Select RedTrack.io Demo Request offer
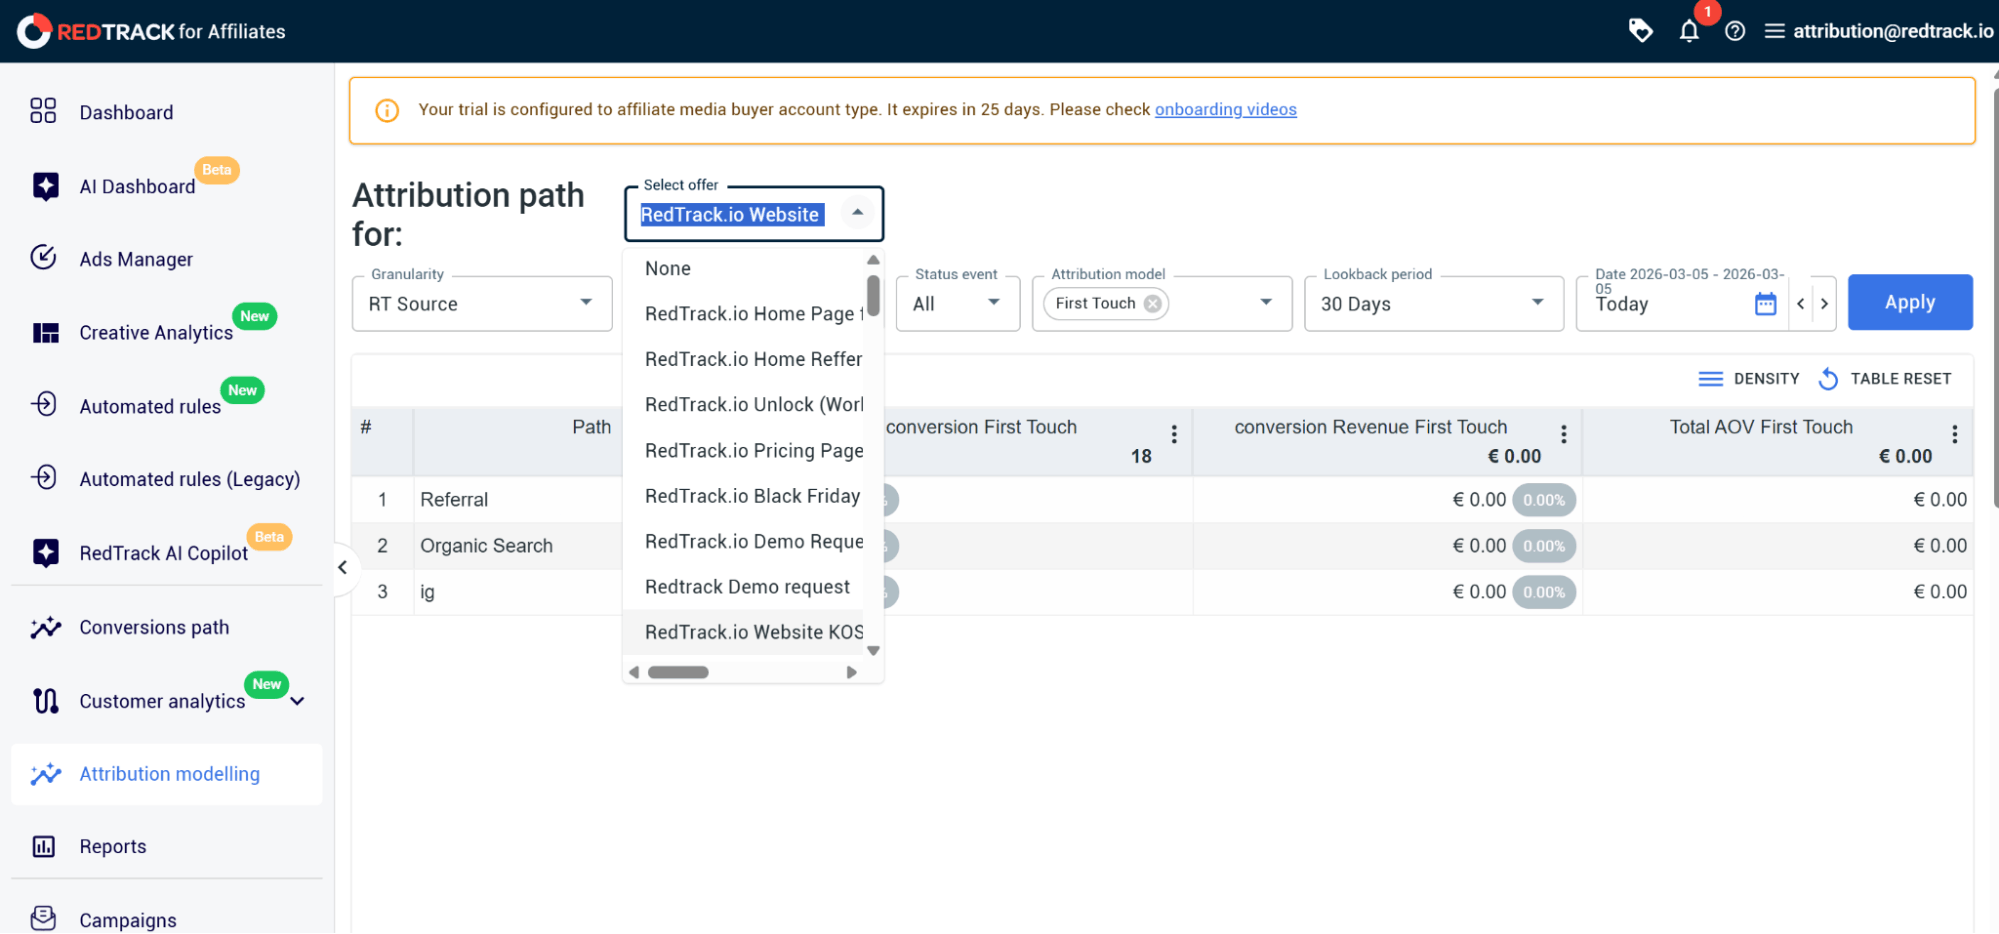The width and height of the screenshot is (1999, 934). (743, 541)
